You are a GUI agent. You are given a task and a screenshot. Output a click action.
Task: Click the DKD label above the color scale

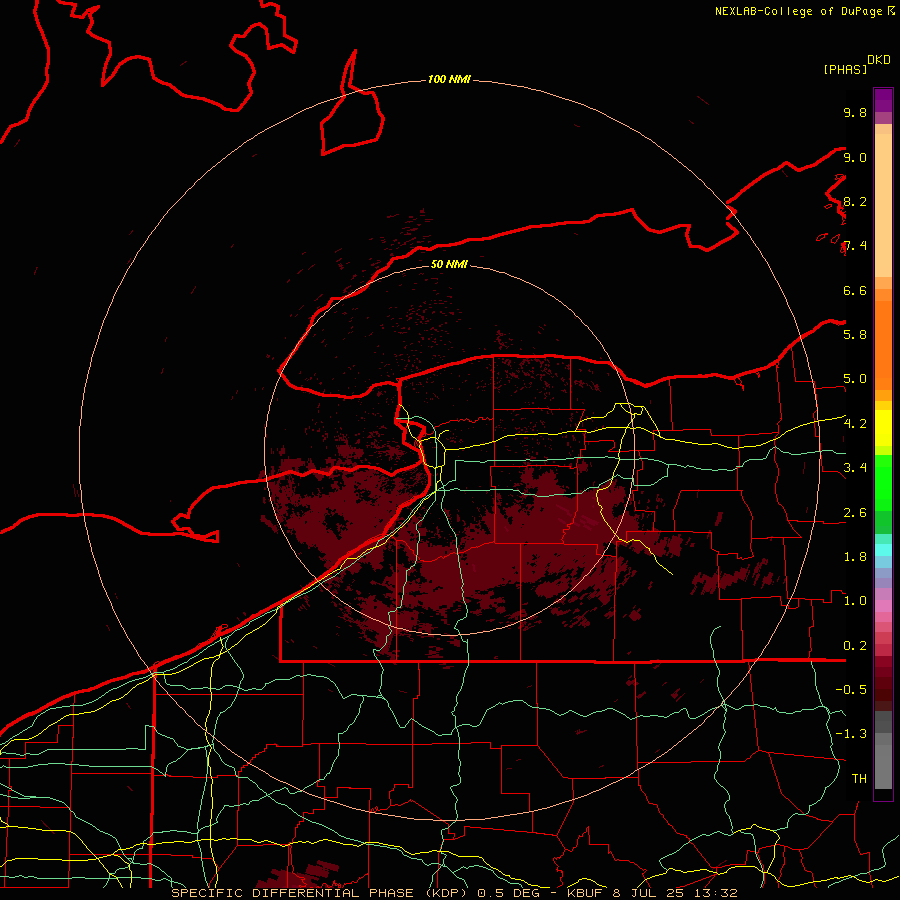click(878, 60)
